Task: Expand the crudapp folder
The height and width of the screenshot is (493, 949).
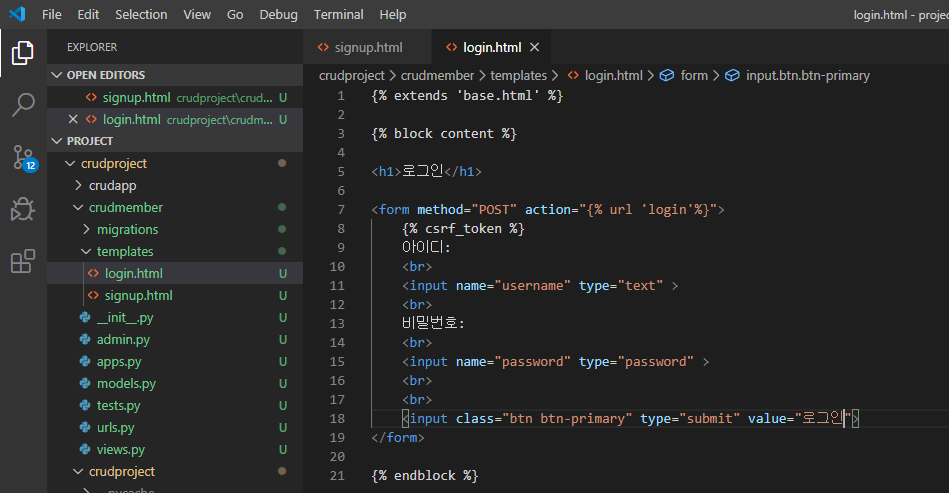Action: pos(175,185)
